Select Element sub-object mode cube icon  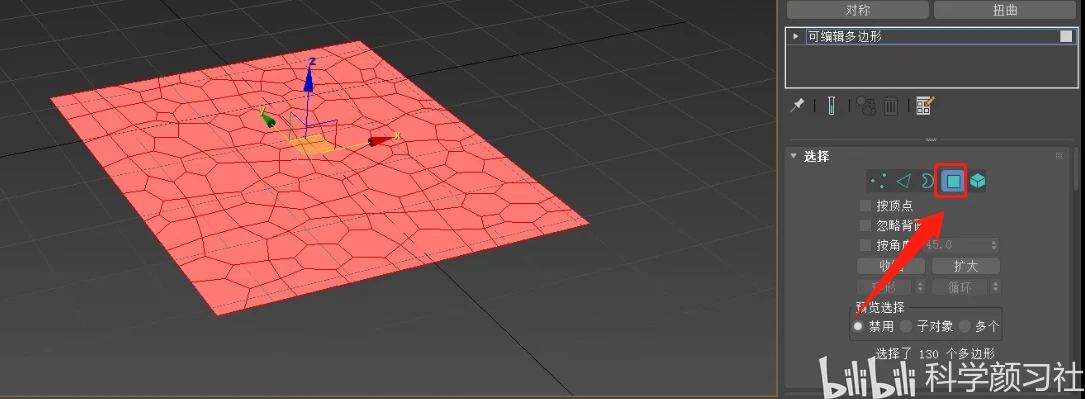click(977, 181)
